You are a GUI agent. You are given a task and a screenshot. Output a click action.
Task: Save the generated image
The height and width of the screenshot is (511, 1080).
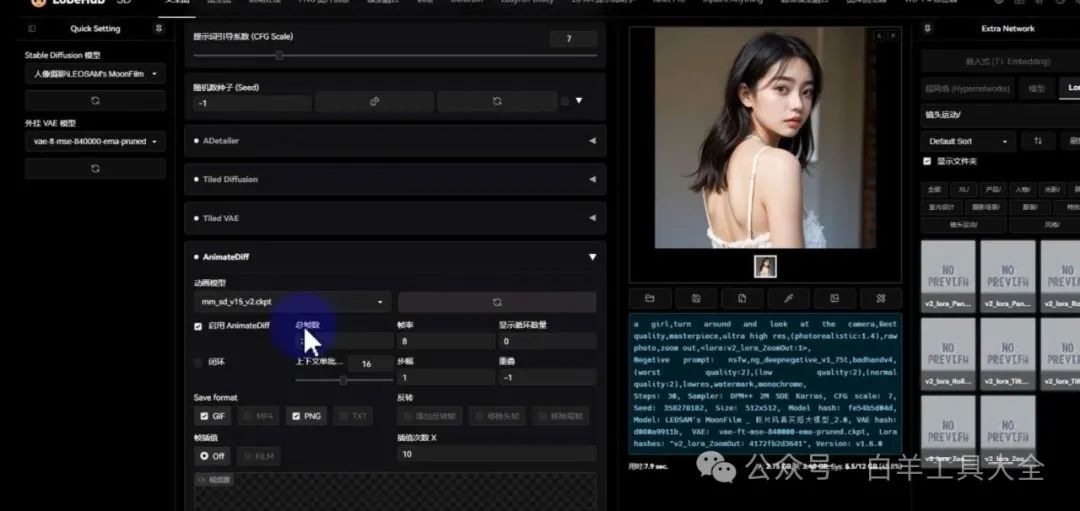coord(696,298)
